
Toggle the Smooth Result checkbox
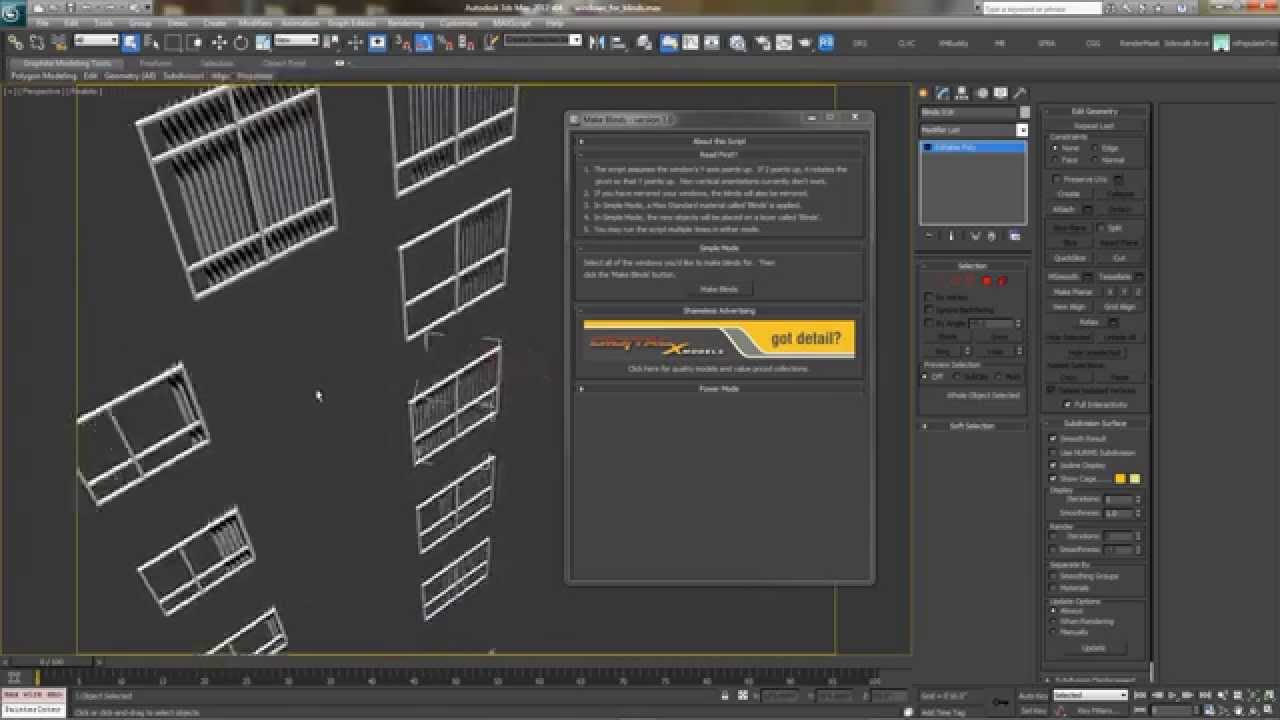[1053, 438]
